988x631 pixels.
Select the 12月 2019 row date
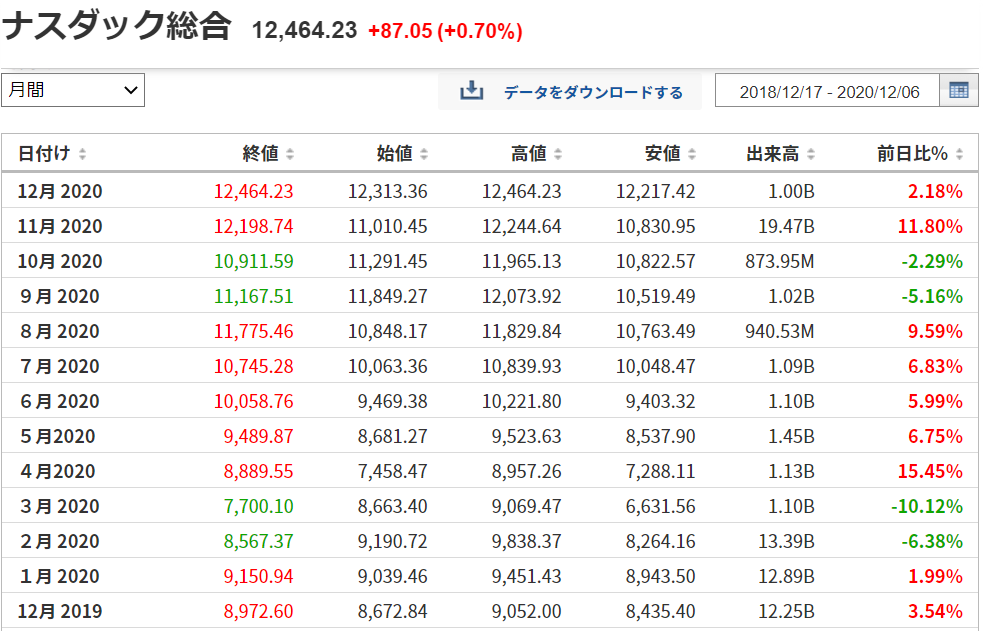60,611
